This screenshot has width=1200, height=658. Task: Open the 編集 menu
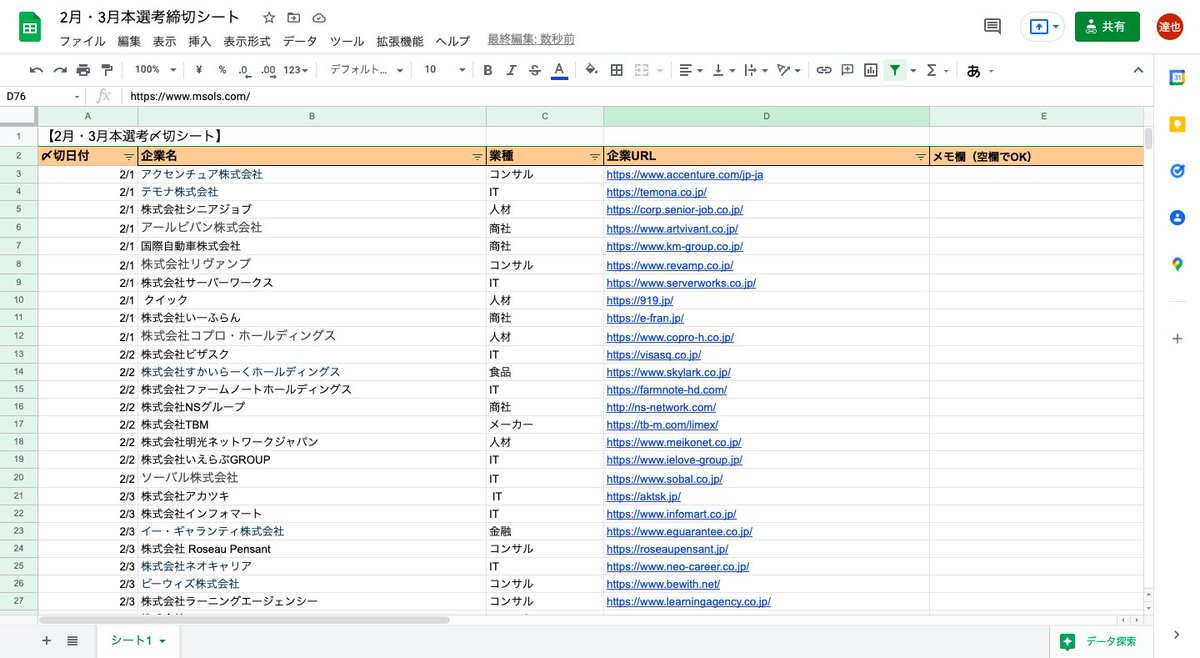click(x=129, y=41)
